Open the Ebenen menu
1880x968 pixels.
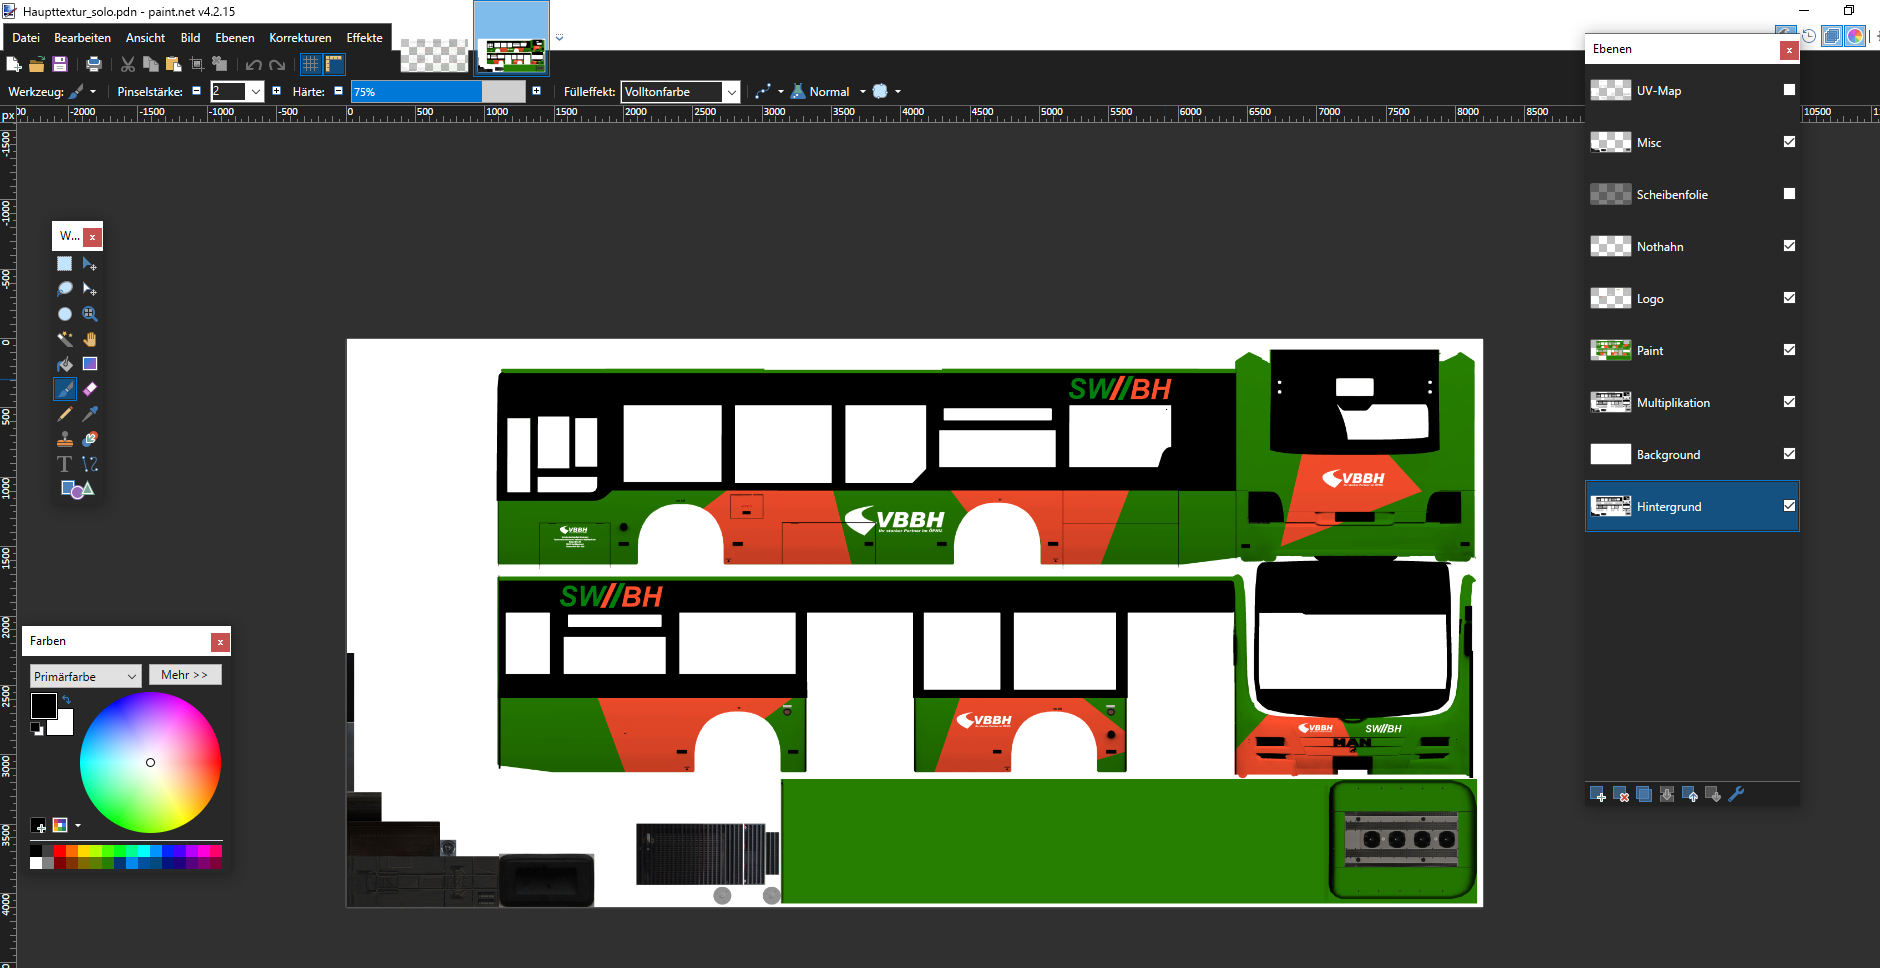(234, 38)
